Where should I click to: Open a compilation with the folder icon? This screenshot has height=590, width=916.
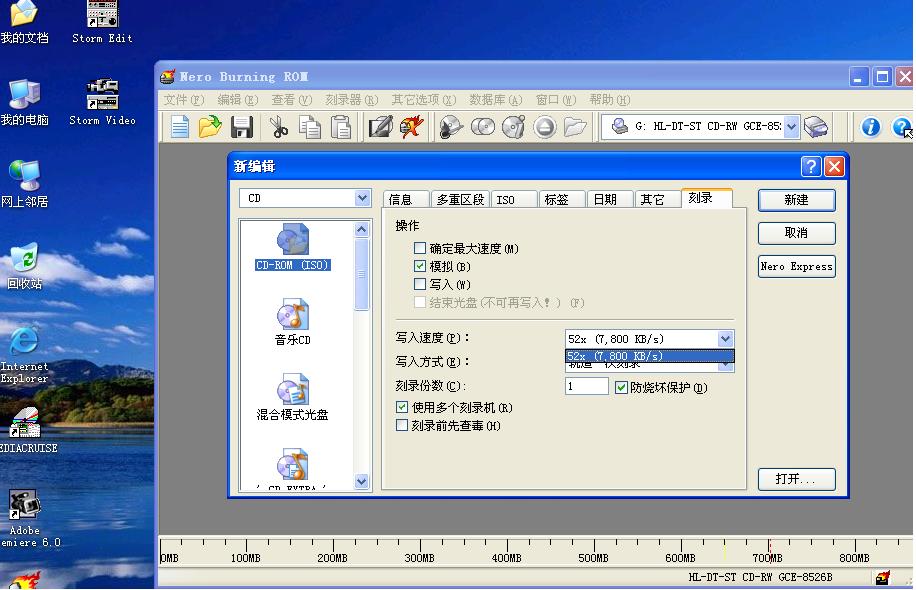coord(210,127)
